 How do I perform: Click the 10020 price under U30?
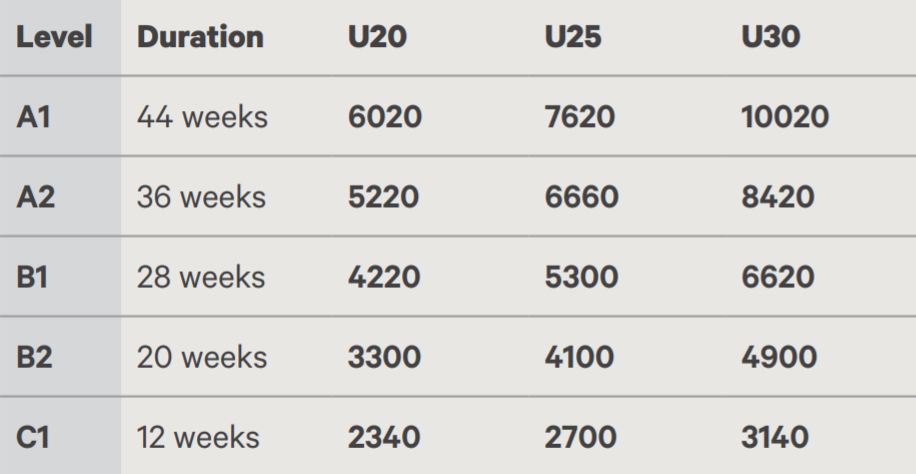pos(785,117)
